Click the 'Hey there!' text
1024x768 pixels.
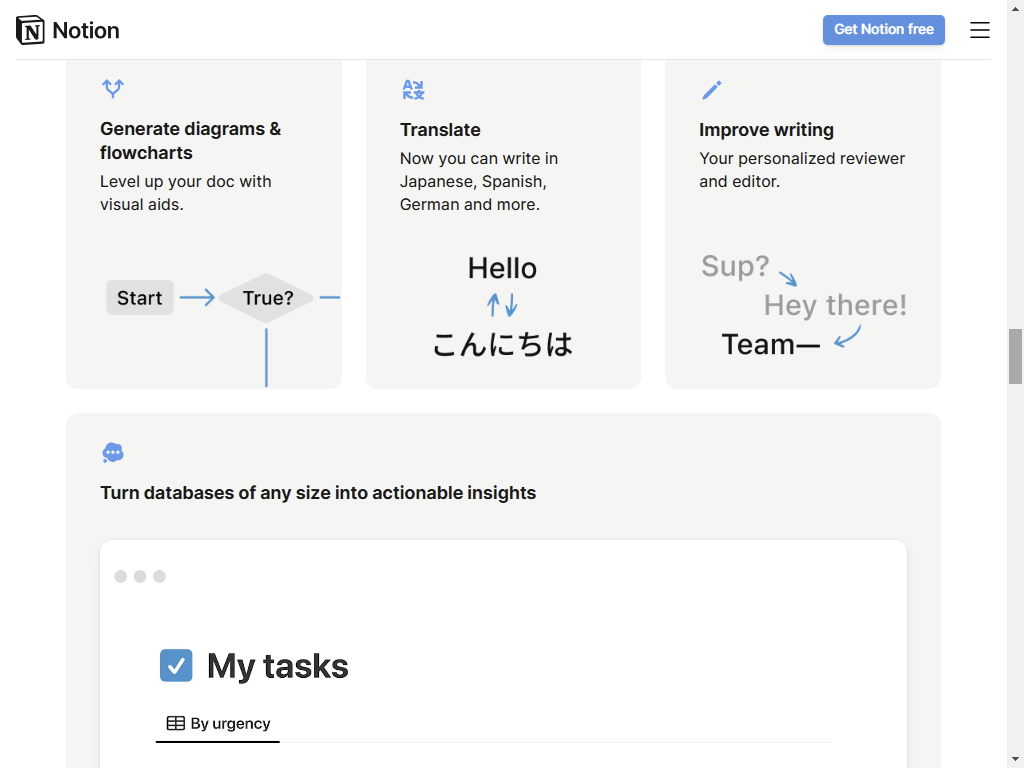click(x=835, y=305)
